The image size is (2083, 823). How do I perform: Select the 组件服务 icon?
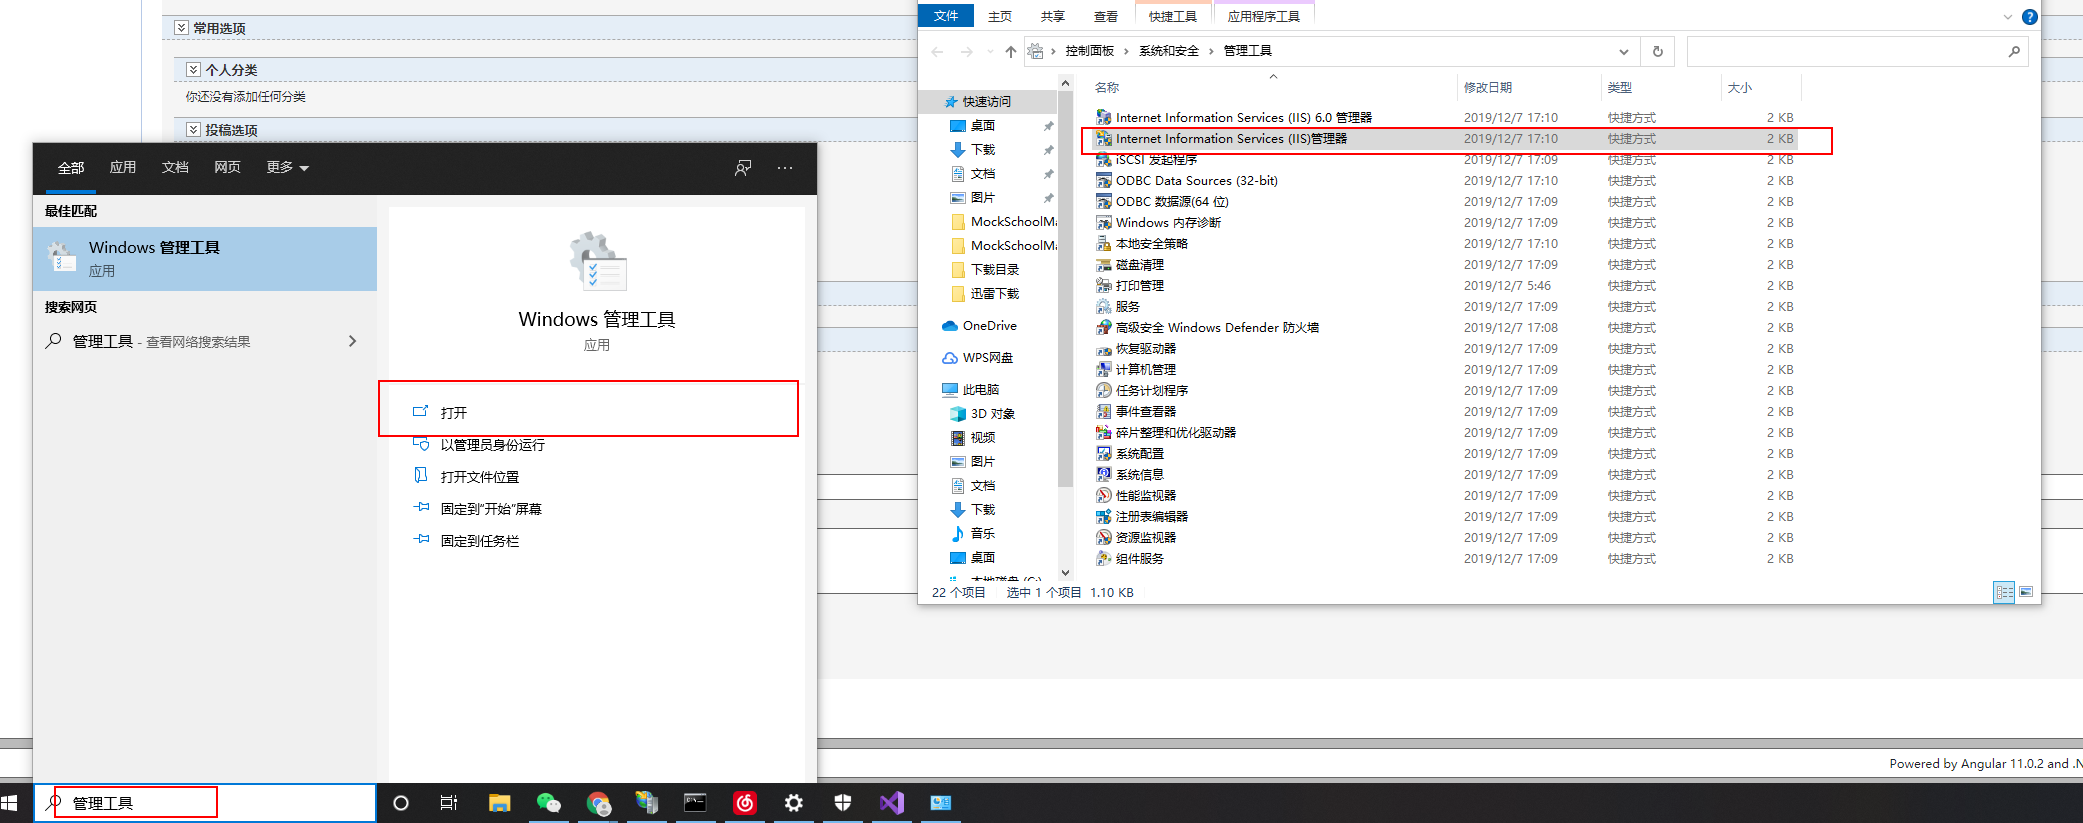click(1103, 558)
